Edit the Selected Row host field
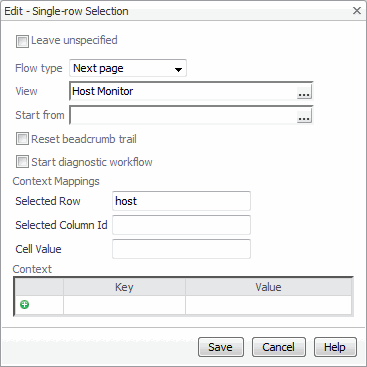Screen dimensions: 367x367 pyautogui.click(x=181, y=201)
